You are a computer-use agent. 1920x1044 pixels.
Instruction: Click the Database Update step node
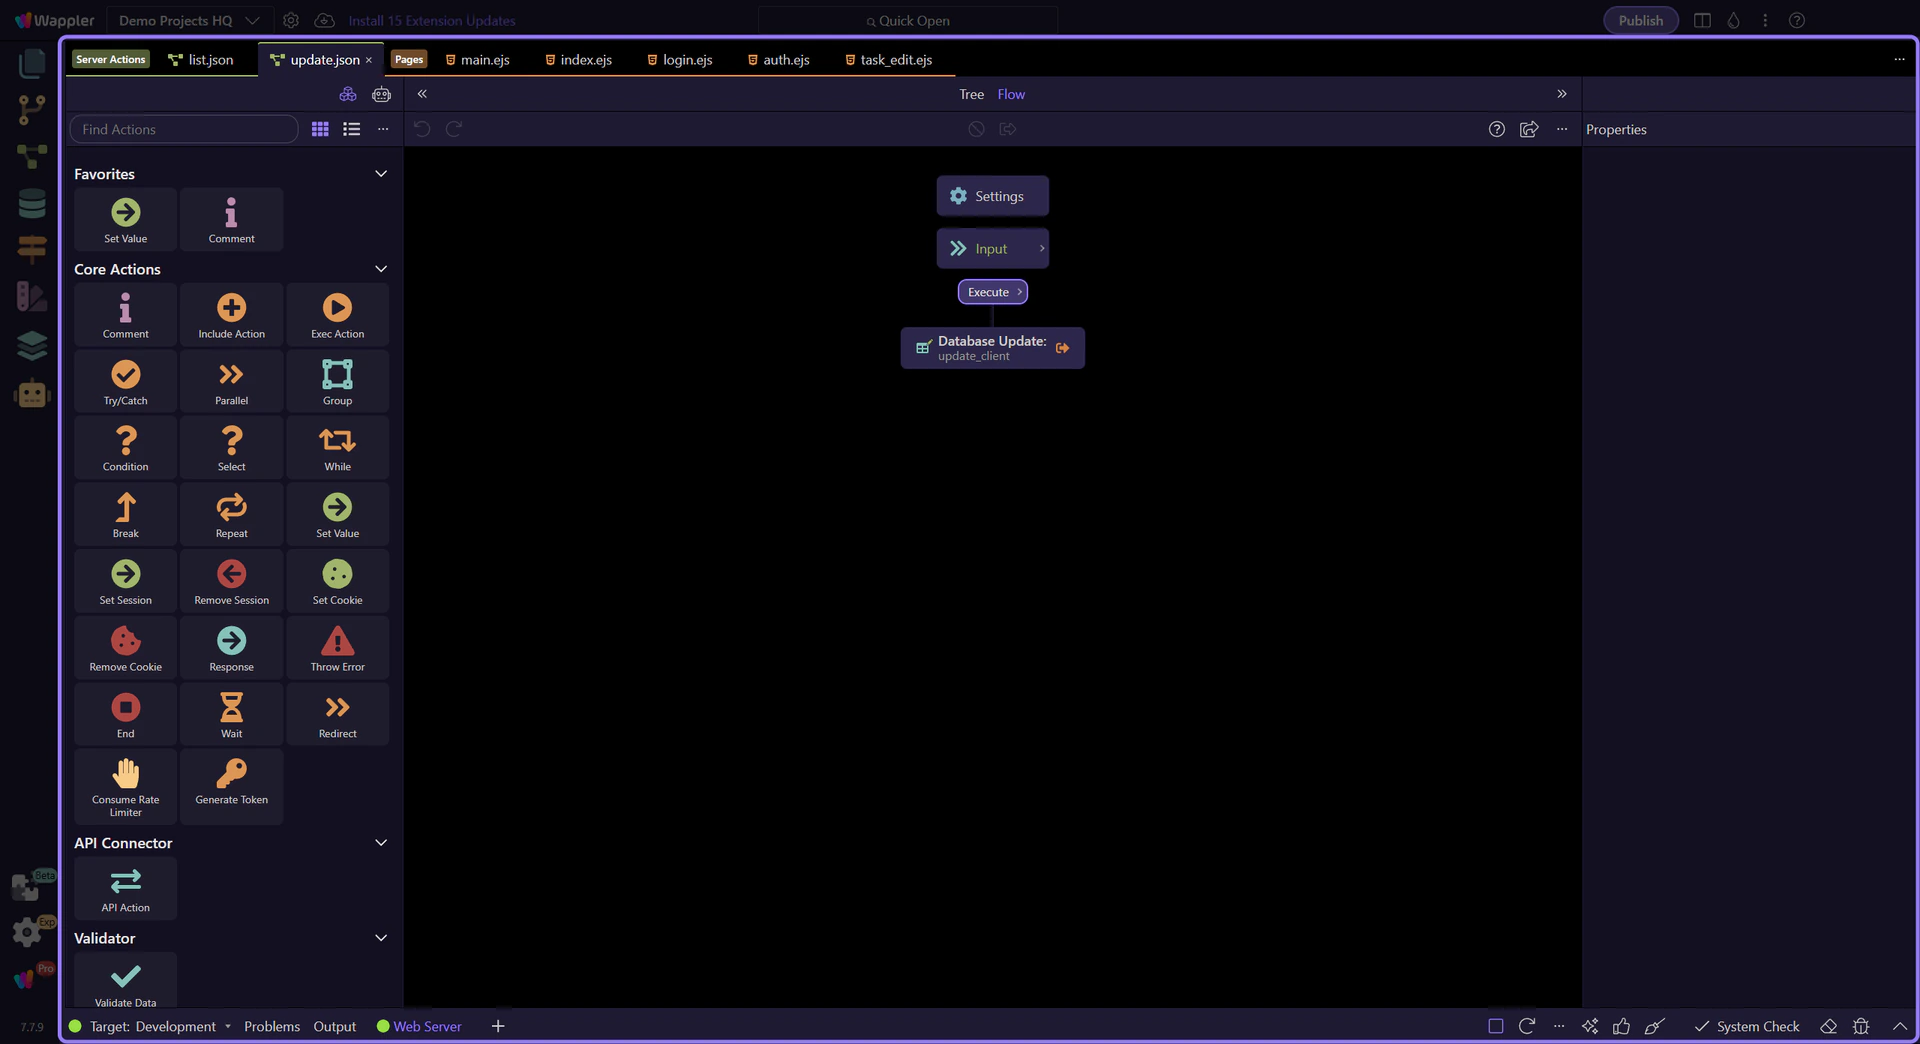click(991, 348)
